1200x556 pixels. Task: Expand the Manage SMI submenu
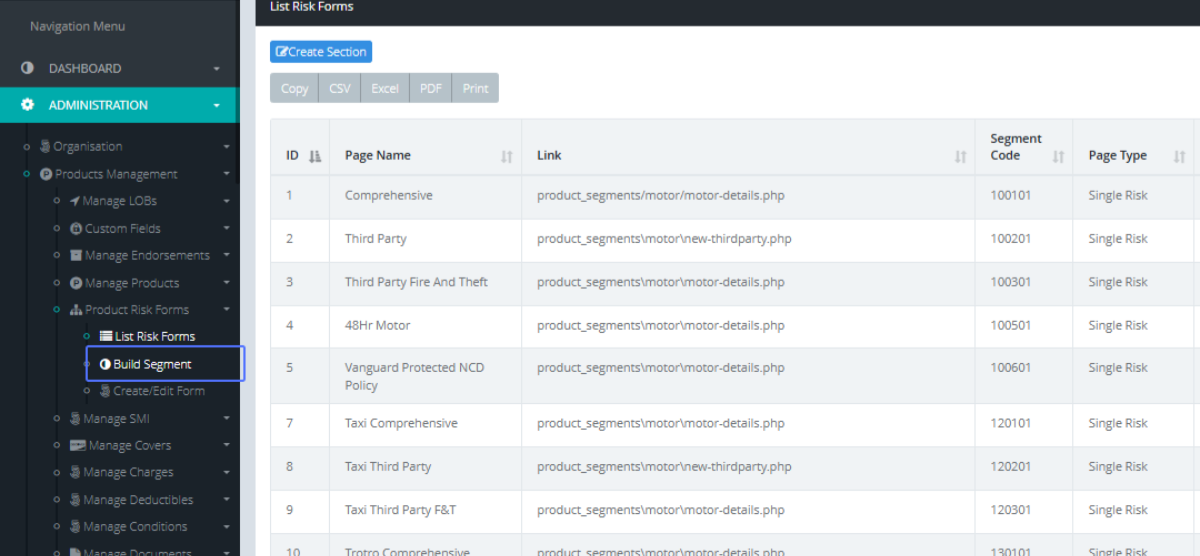click(226, 419)
